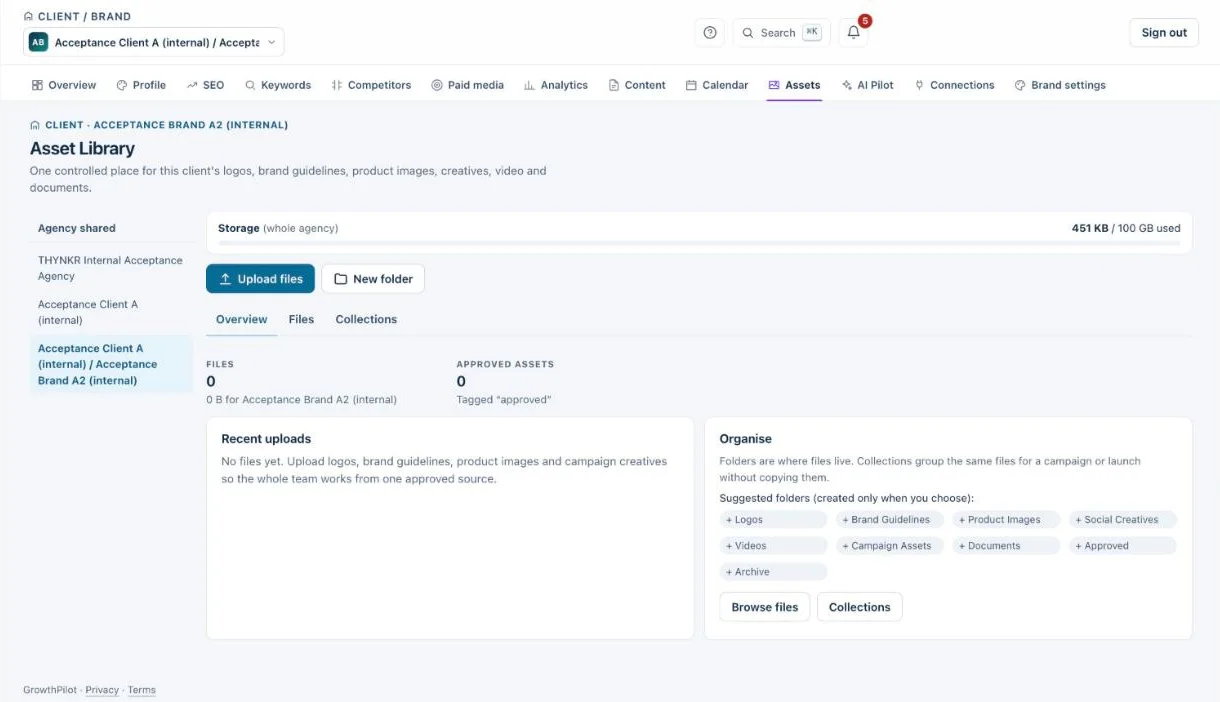The width and height of the screenshot is (1220, 702).
Task: Add the suggested Documents folder
Action: 1006,546
